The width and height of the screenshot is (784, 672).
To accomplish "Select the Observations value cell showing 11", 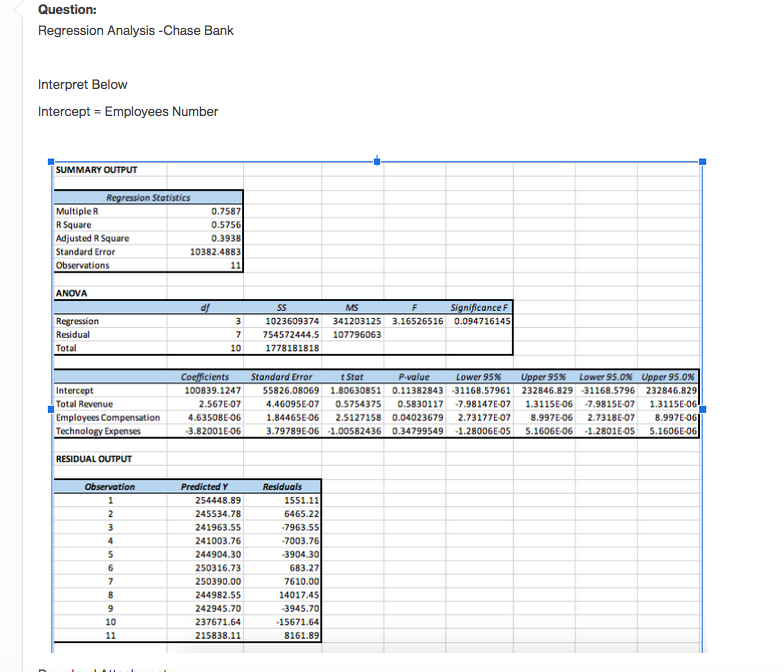I will [x=235, y=265].
